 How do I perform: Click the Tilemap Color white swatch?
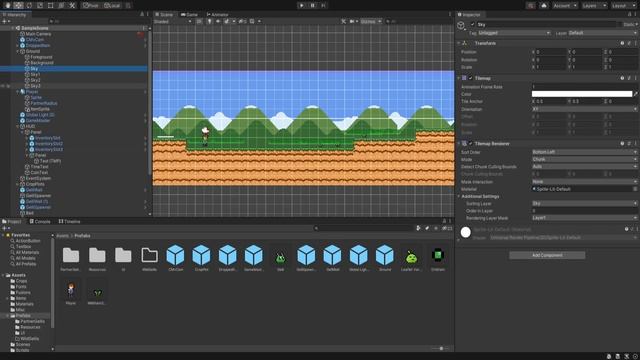(x=582, y=94)
